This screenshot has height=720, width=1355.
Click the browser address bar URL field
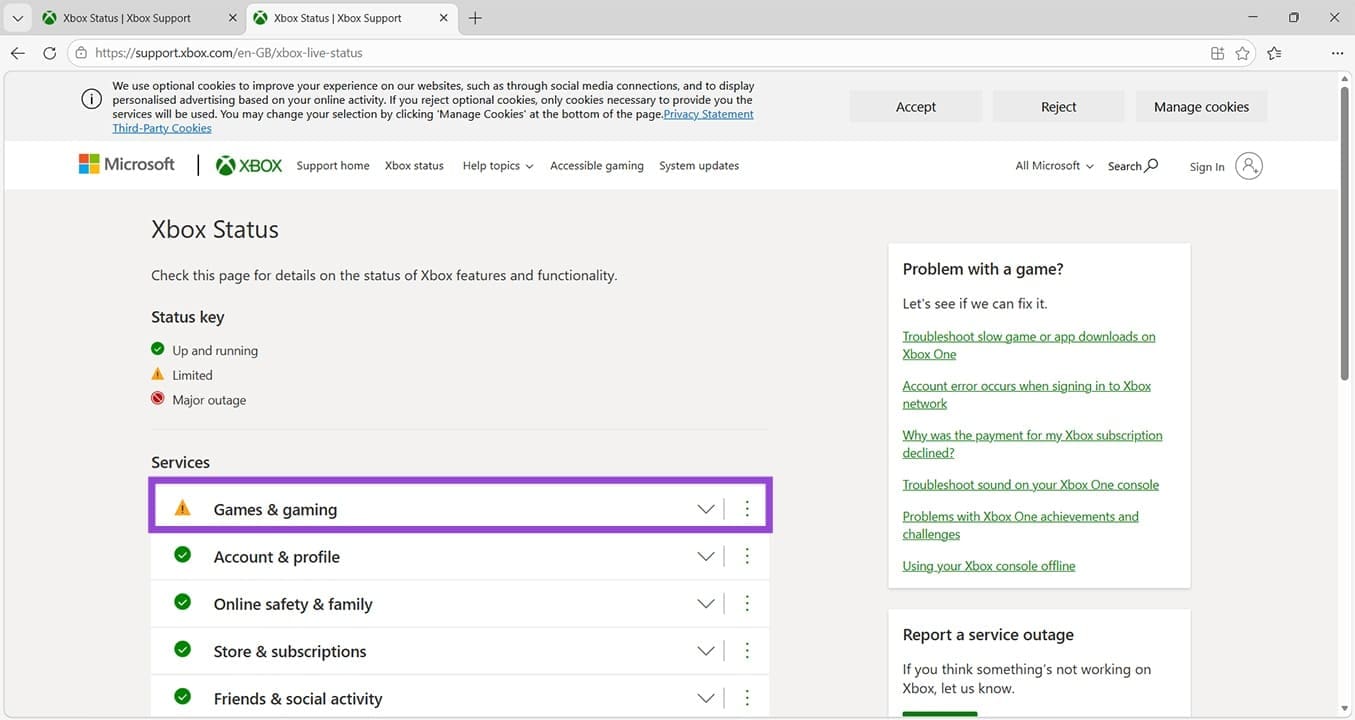click(640, 53)
